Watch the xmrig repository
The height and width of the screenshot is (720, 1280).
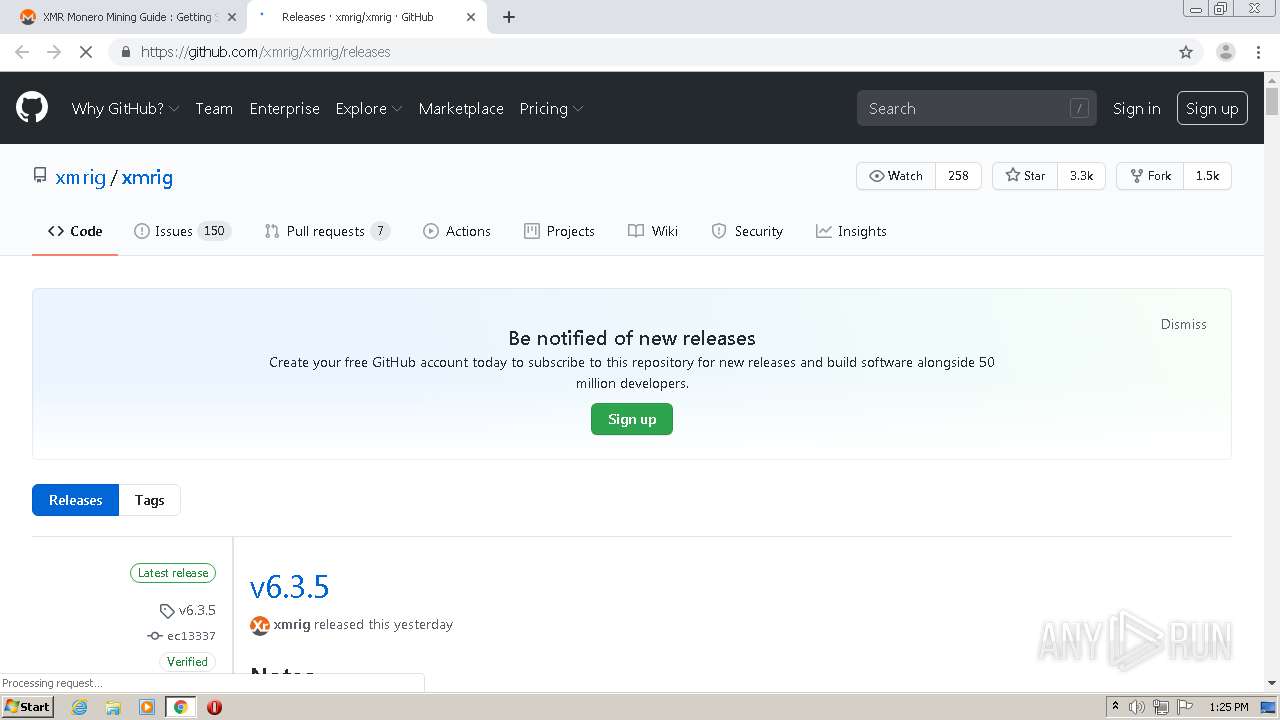tap(896, 176)
